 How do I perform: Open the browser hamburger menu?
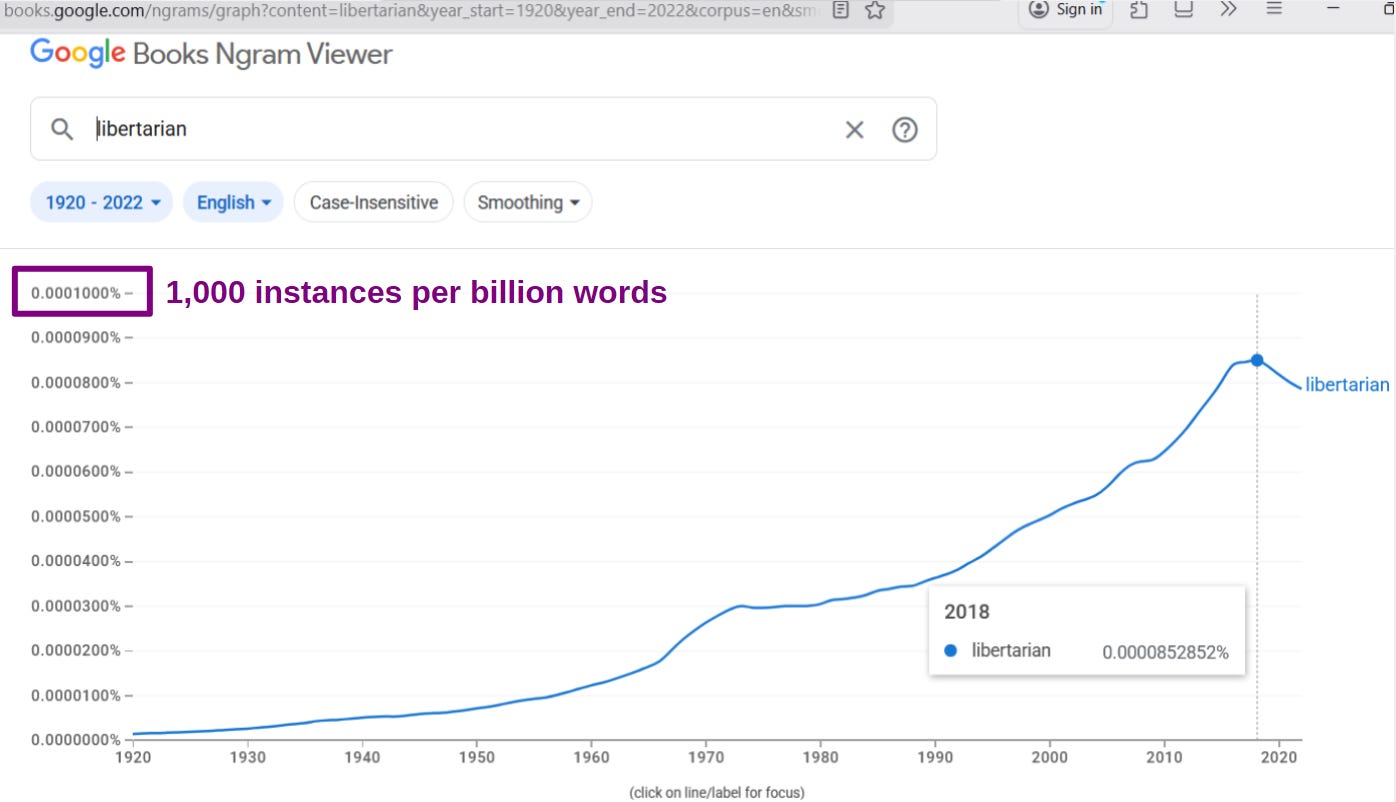coord(1274,9)
